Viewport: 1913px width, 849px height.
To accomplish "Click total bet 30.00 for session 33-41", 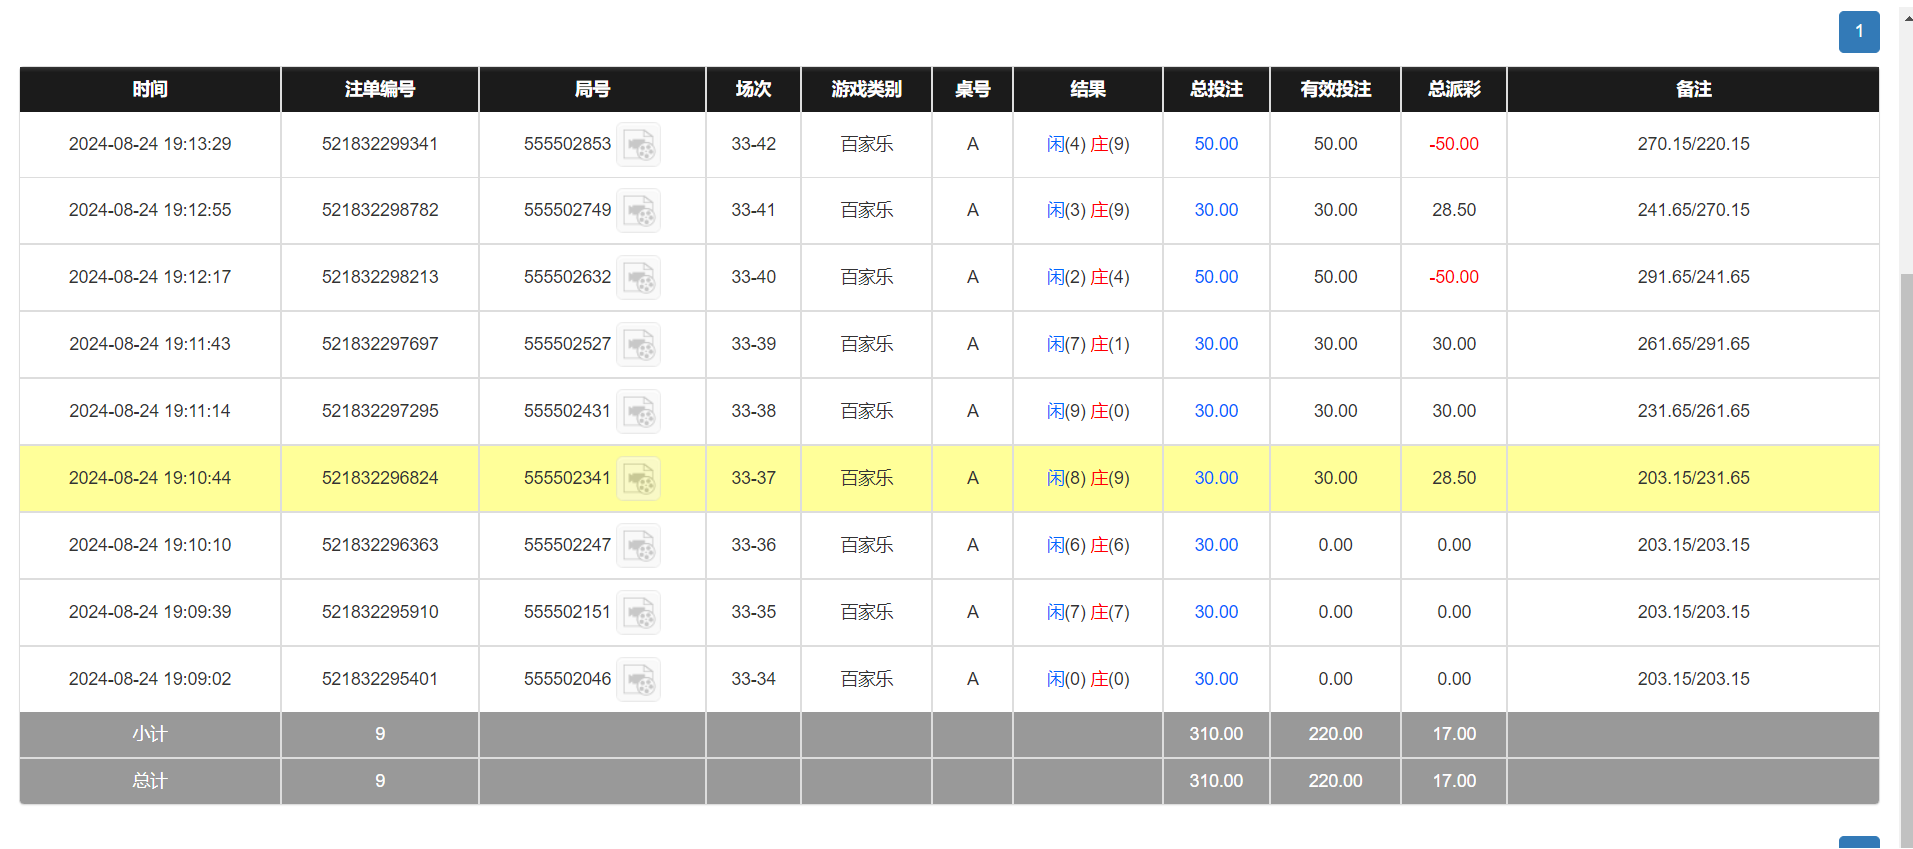I will coord(1215,210).
